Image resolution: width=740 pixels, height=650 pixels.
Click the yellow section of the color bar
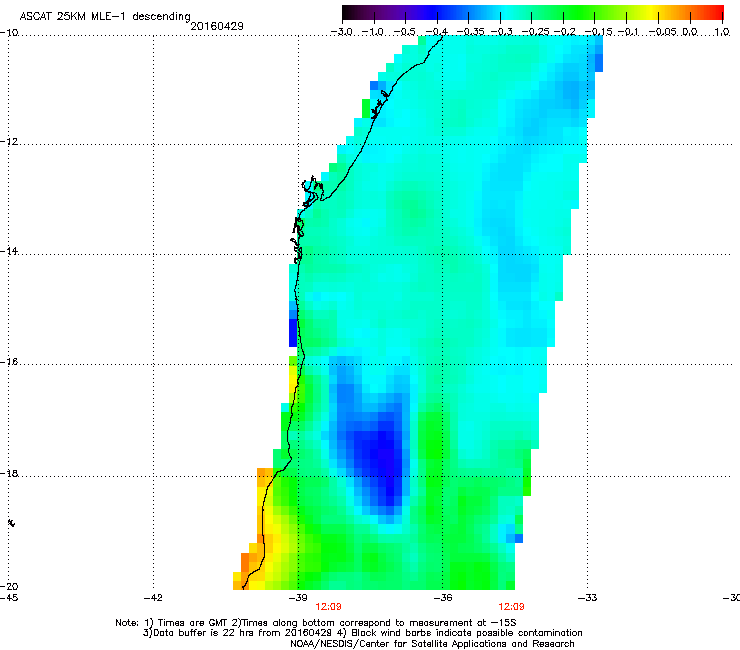(x=651, y=12)
